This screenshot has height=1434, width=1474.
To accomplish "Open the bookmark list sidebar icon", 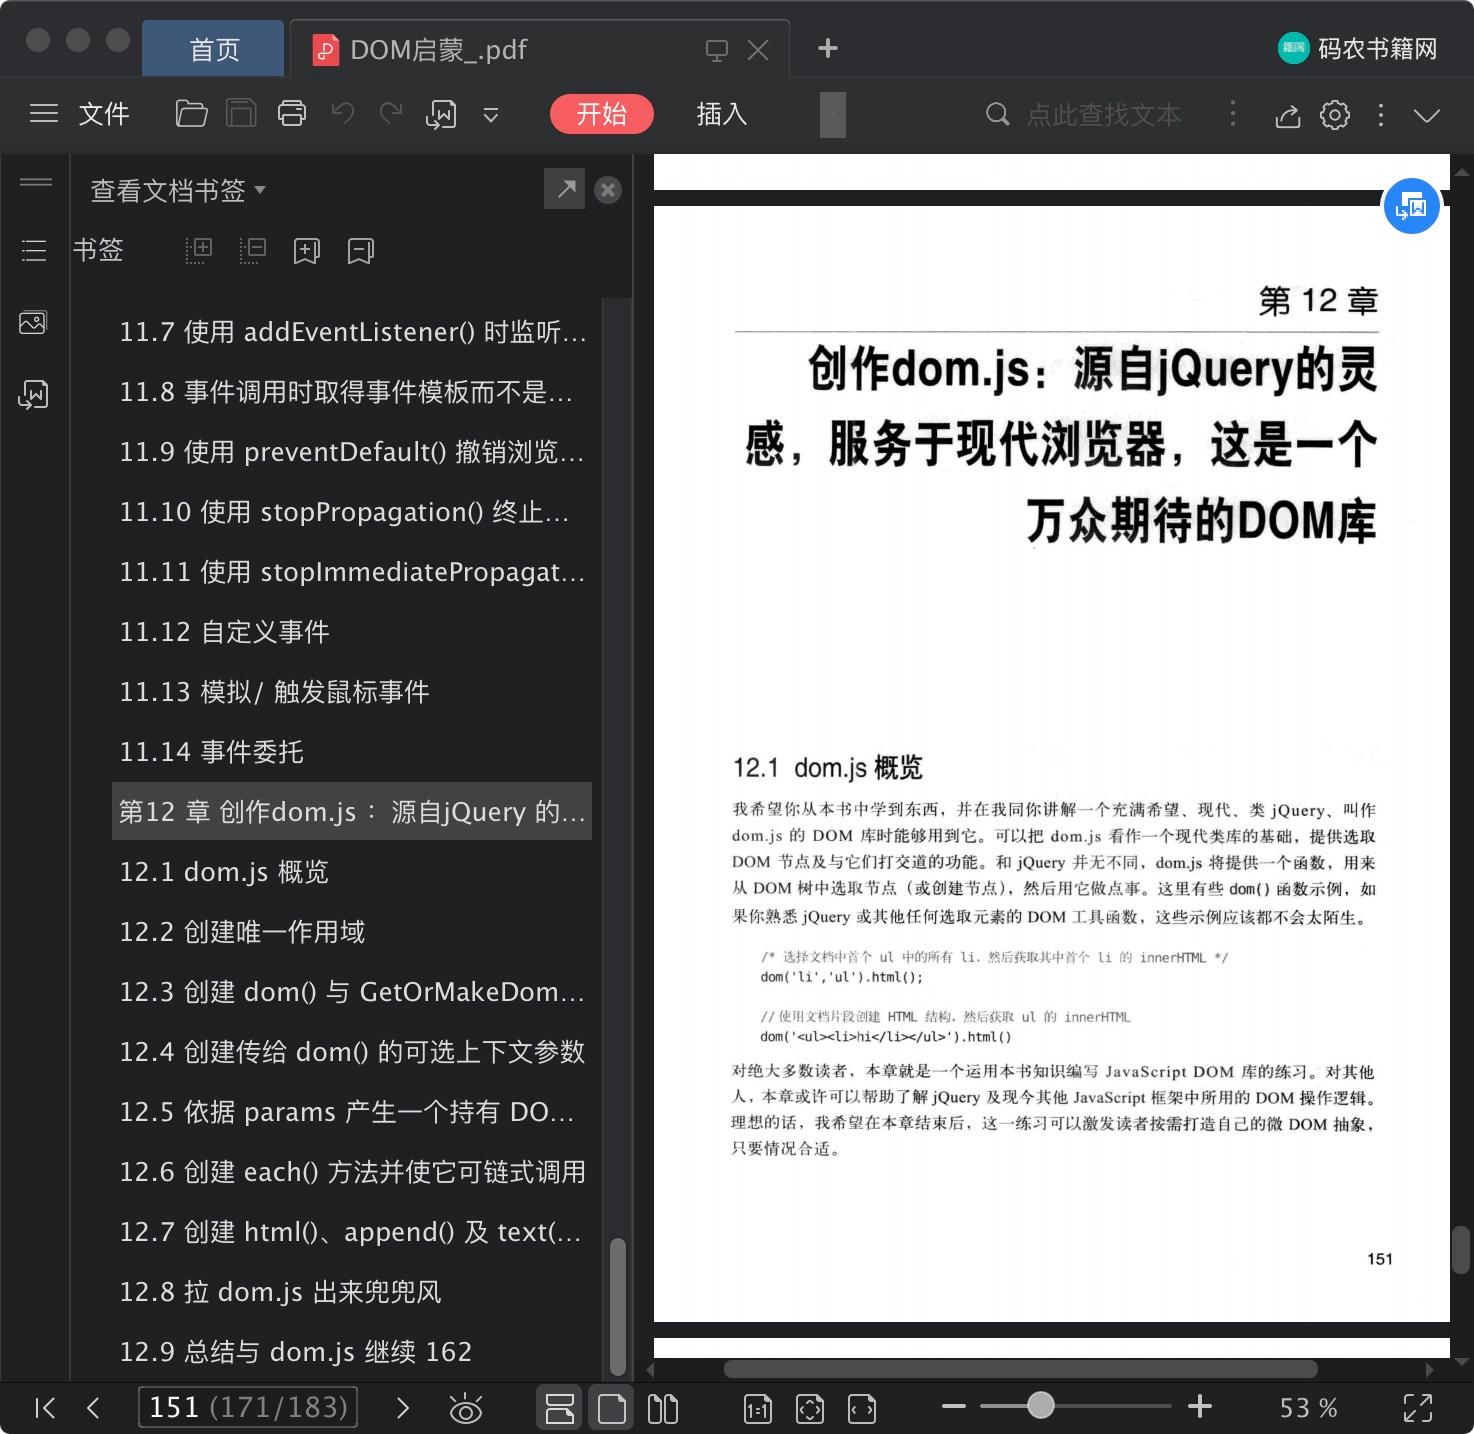I will pos(34,250).
